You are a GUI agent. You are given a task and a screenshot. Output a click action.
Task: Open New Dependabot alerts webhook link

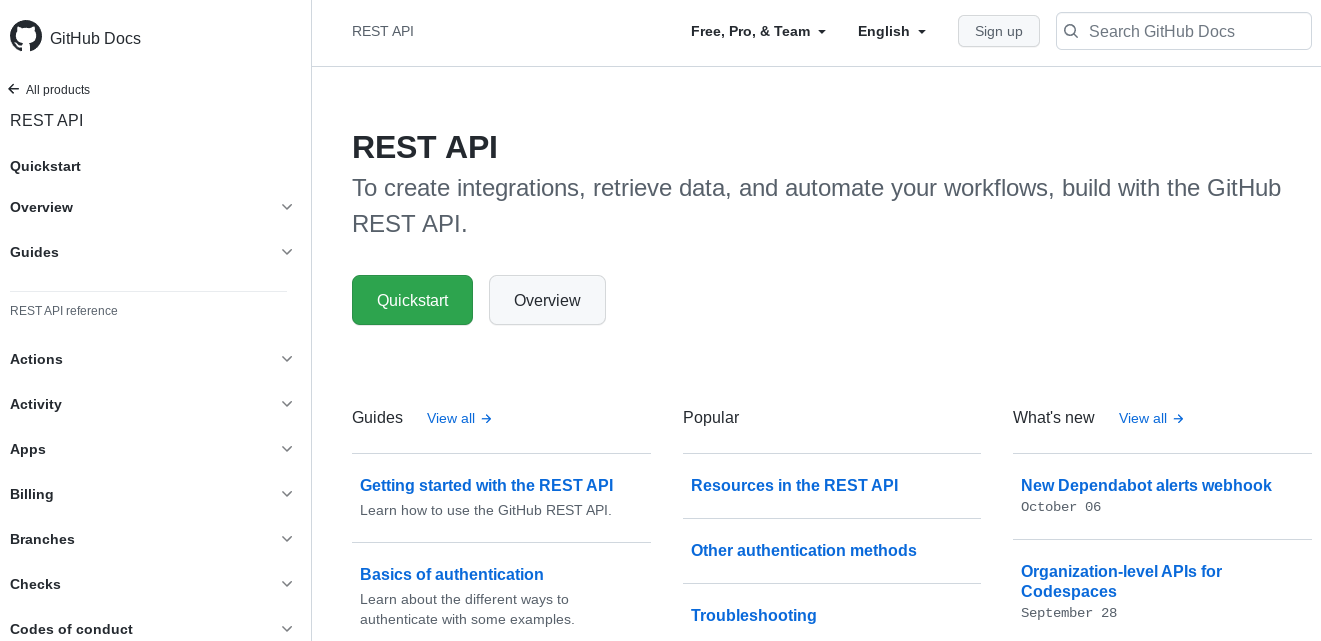click(1146, 485)
